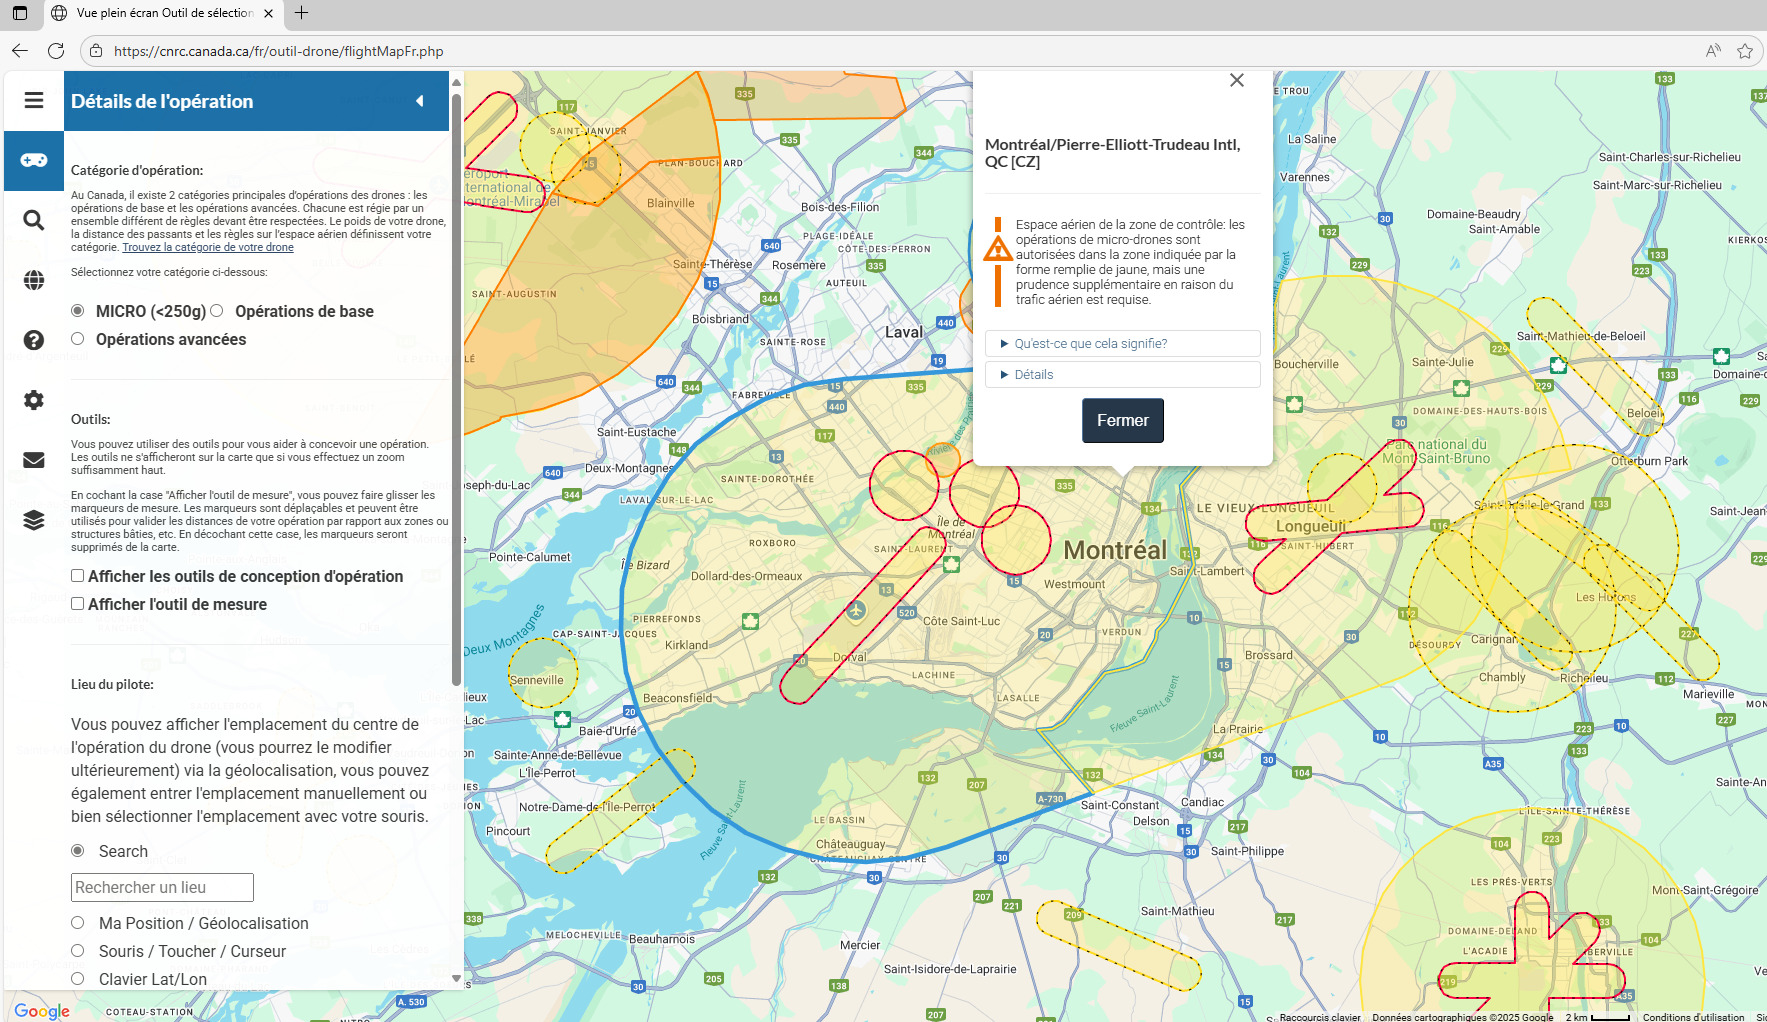The height and width of the screenshot is (1022, 1767).
Task: Open the settings gear sidebar icon
Action: pos(34,400)
